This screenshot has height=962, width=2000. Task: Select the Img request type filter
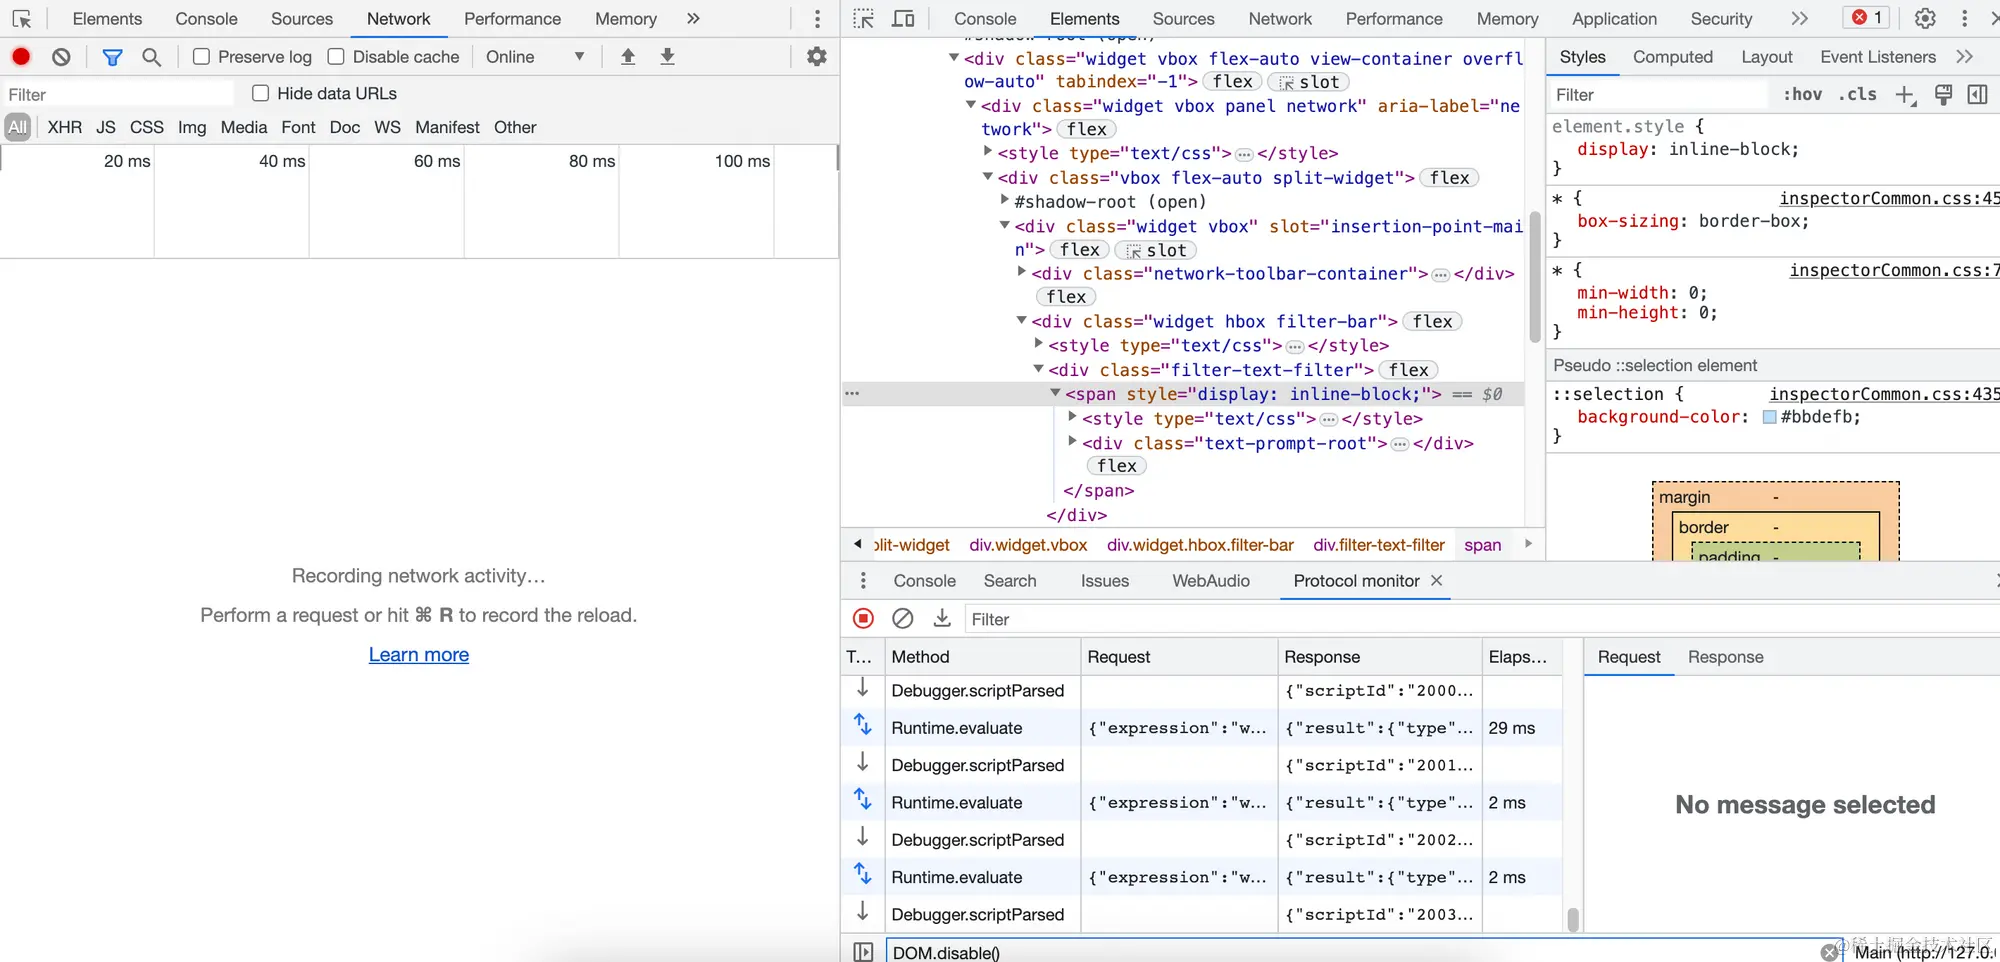(x=192, y=127)
